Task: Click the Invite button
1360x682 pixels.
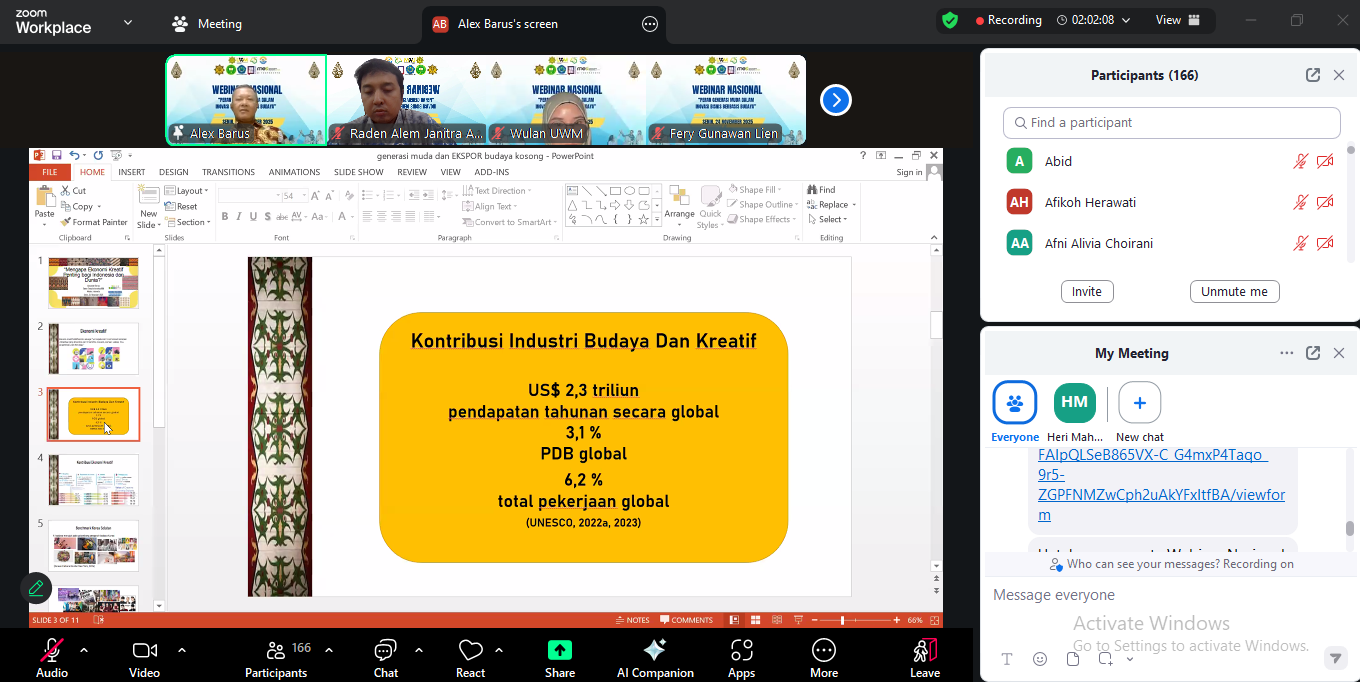Action: [x=1087, y=292]
